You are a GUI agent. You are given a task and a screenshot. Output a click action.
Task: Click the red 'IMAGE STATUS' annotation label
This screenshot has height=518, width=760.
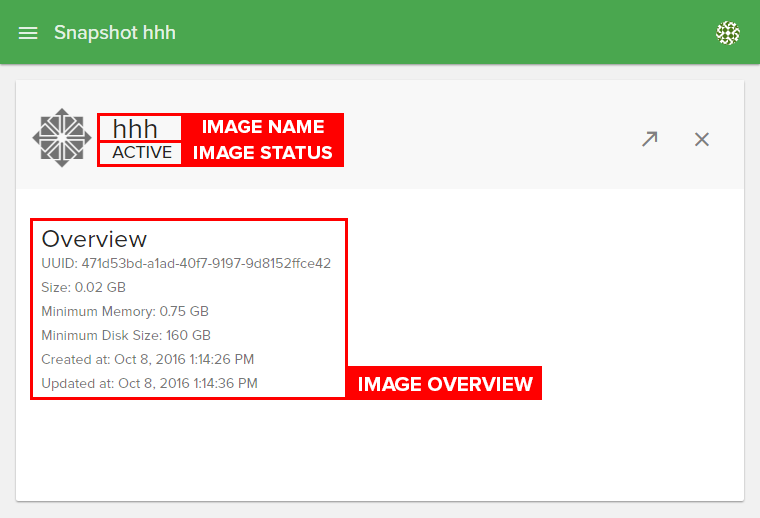point(262,153)
